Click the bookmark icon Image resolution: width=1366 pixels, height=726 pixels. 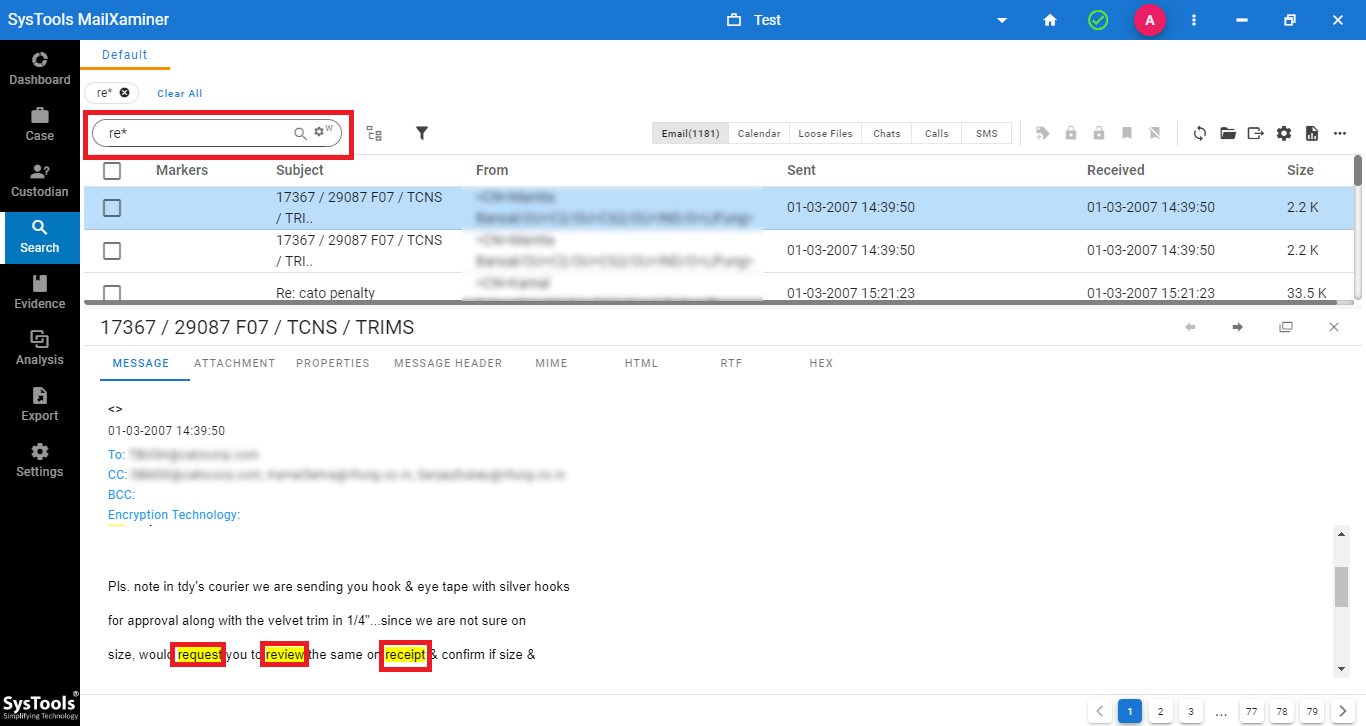click(1127, 133)
